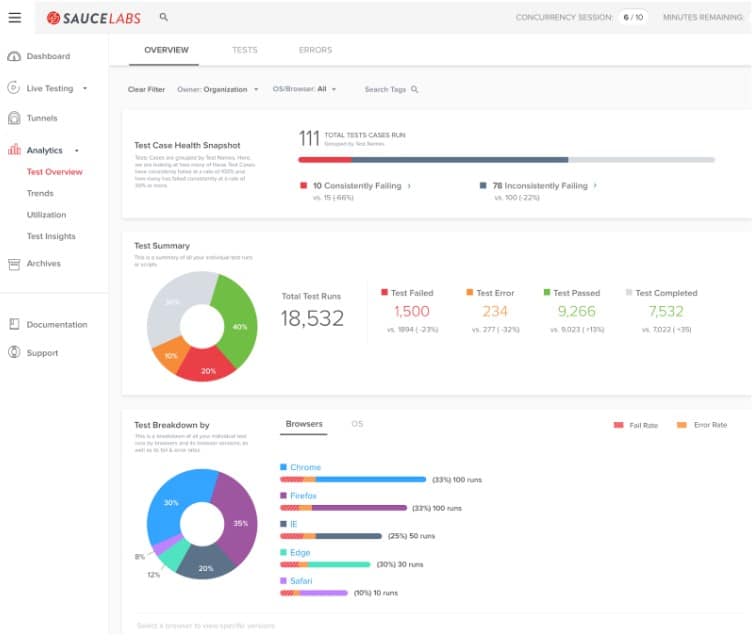This screenshot has width=755, height=640.
Task: Switch to the Errors tab
Action: (315, 50)
